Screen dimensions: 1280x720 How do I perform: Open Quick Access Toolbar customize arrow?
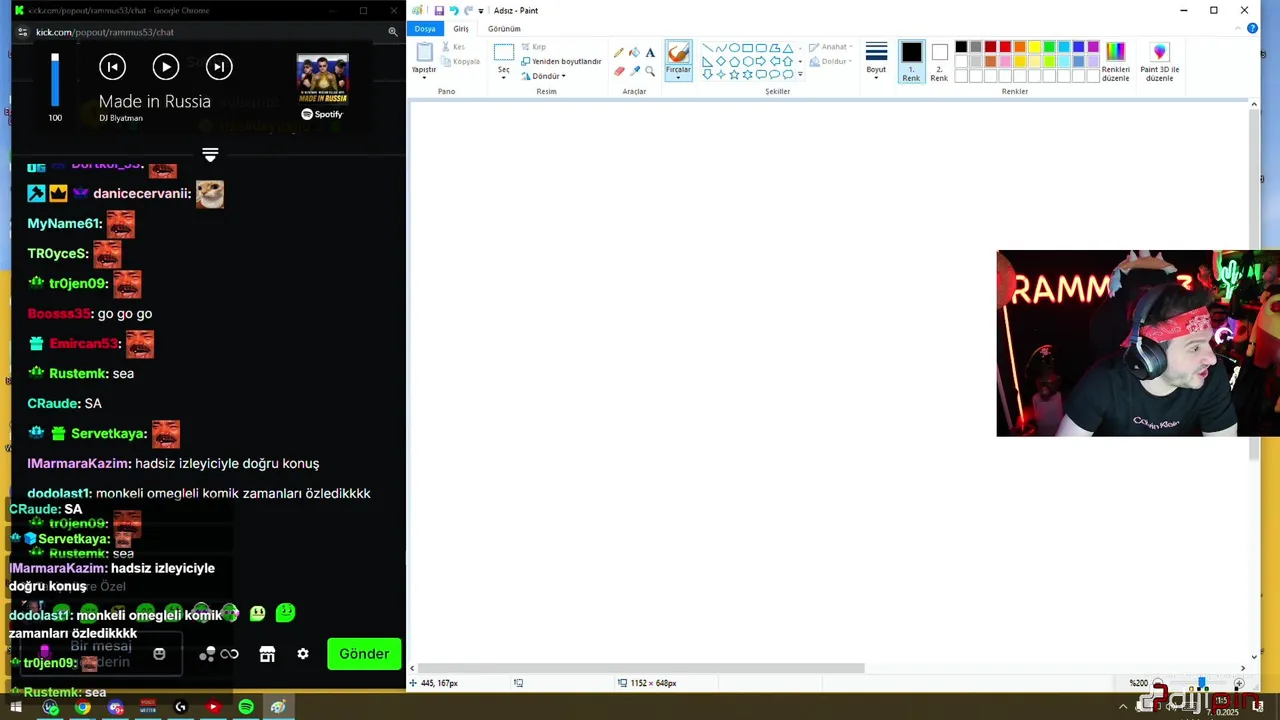(481, 11)
